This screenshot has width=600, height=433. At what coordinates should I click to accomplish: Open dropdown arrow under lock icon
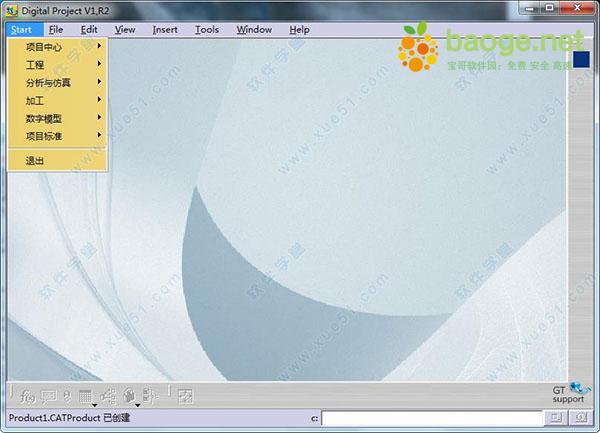[137, 405]
